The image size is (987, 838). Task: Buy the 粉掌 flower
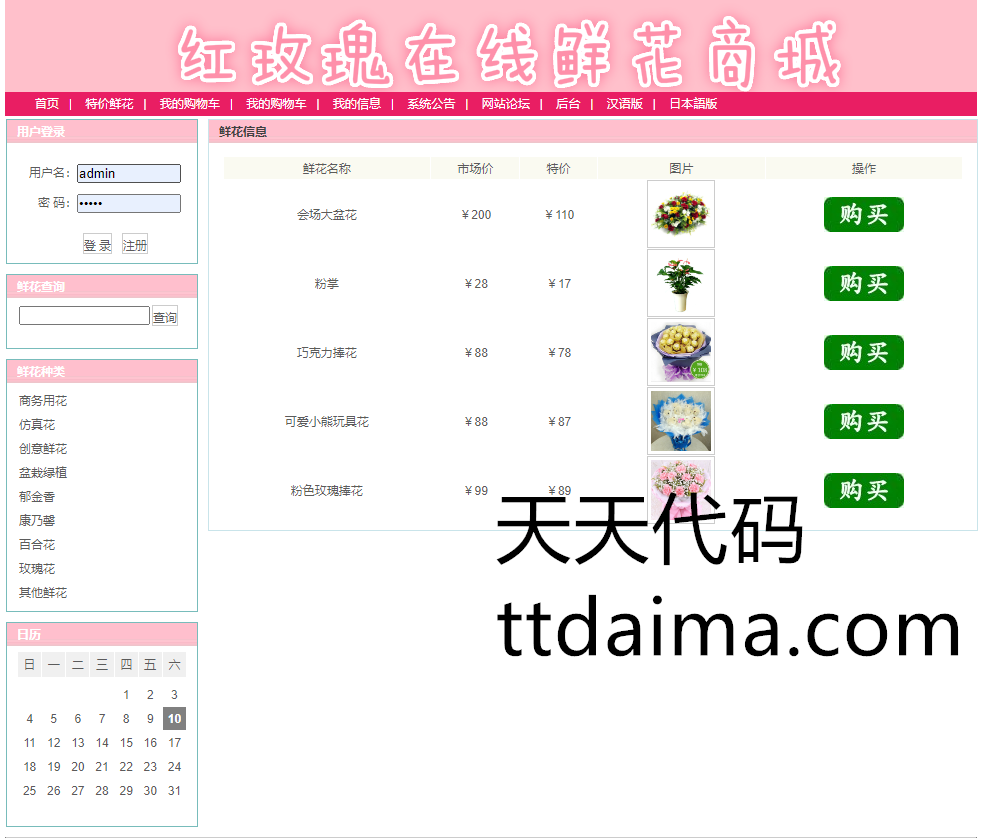863,284
